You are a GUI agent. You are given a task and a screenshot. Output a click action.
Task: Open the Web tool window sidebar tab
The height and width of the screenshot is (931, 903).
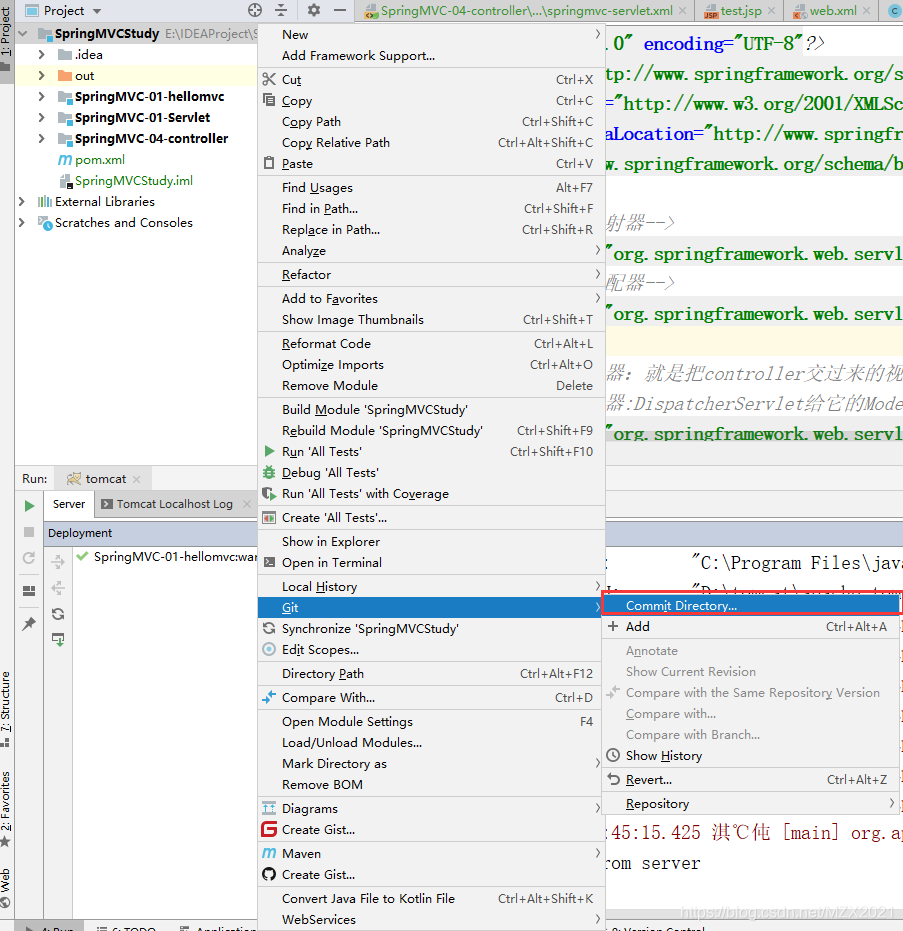(x=5, y=887)
